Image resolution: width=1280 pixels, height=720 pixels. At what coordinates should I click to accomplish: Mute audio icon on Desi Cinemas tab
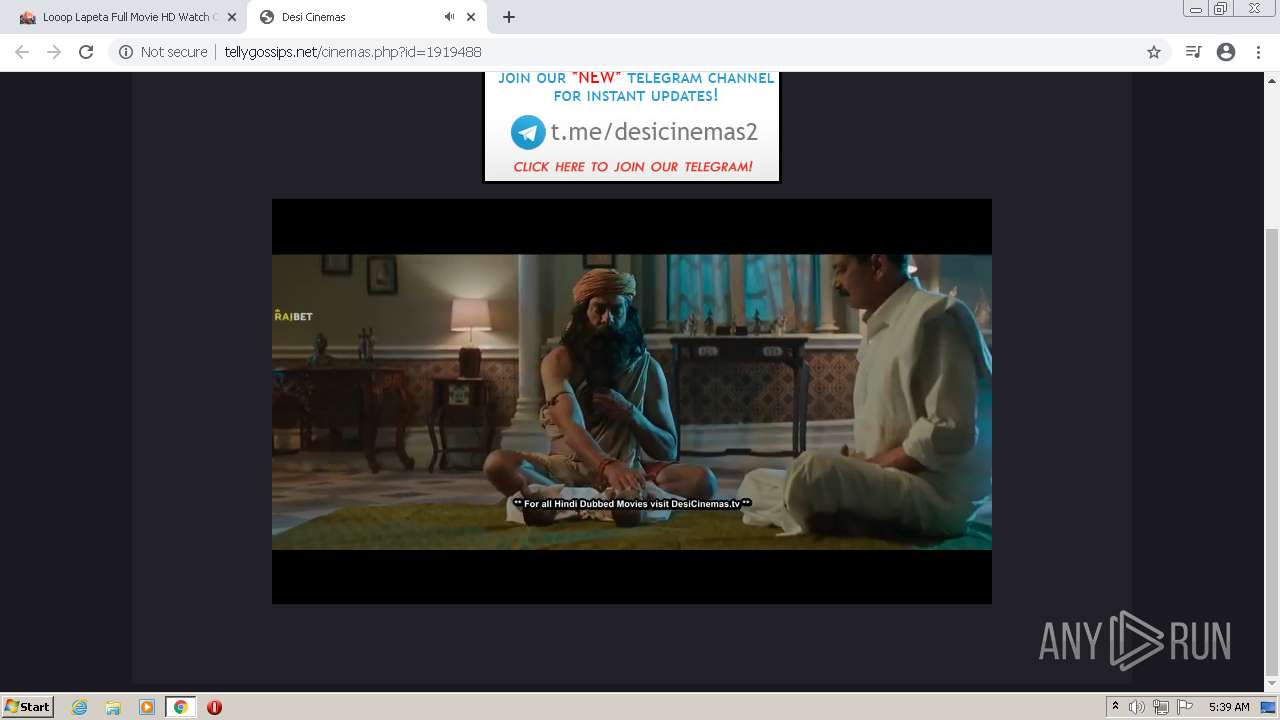449,17
